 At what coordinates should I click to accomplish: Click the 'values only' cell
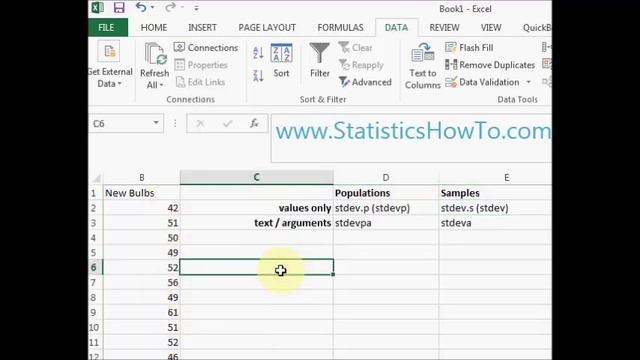click(256, 208)
